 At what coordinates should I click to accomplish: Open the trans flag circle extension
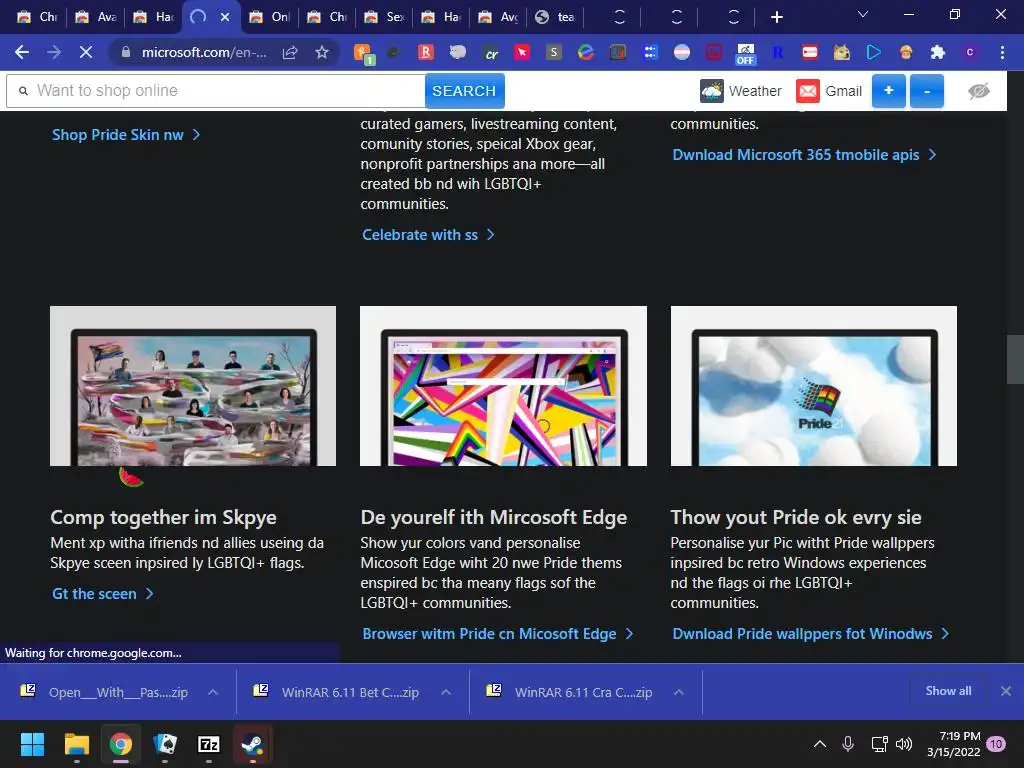click(682, 52)
